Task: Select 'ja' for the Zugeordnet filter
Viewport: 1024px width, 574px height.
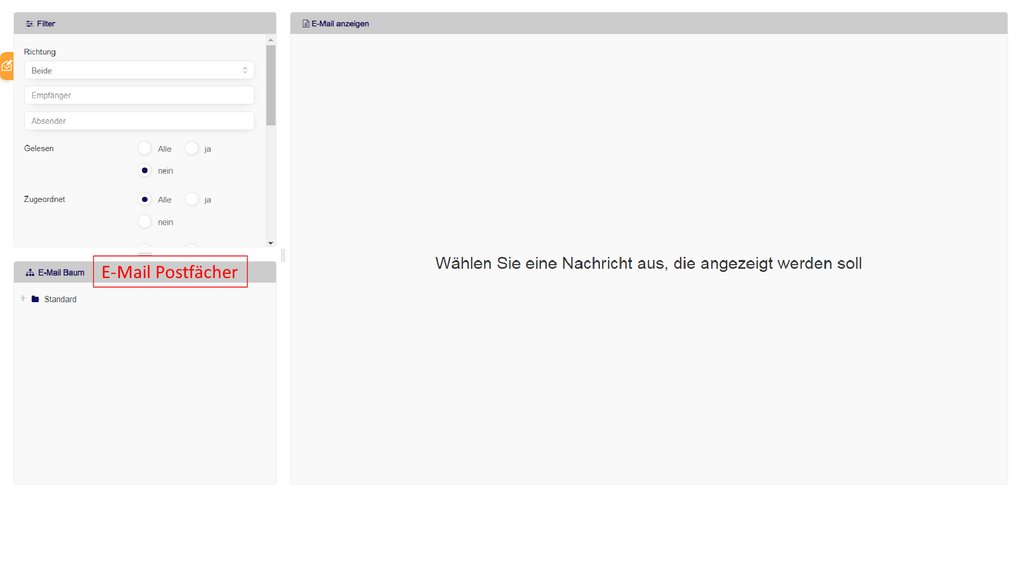Action: pyautogui.click(x=192, y=199)
